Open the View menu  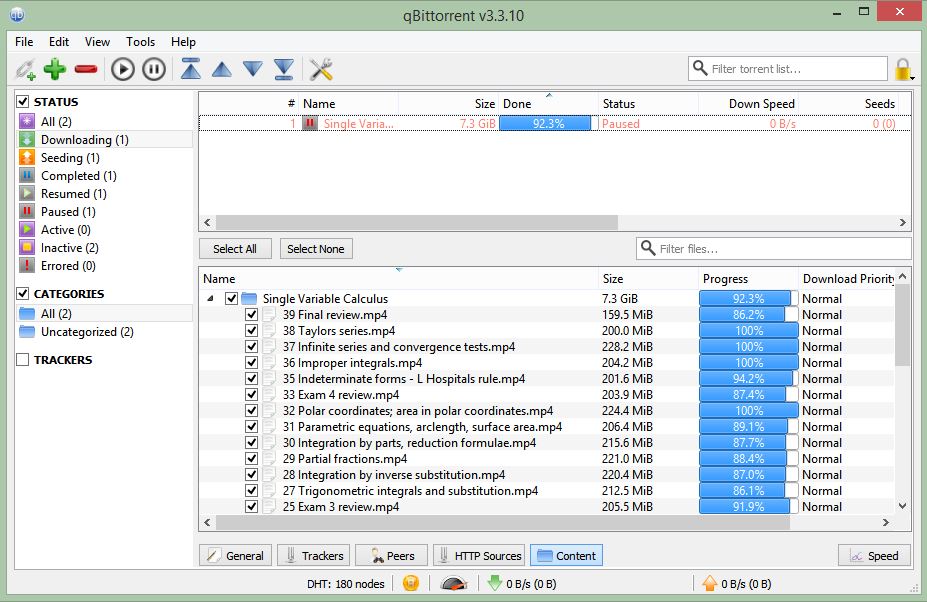(97, 42)
